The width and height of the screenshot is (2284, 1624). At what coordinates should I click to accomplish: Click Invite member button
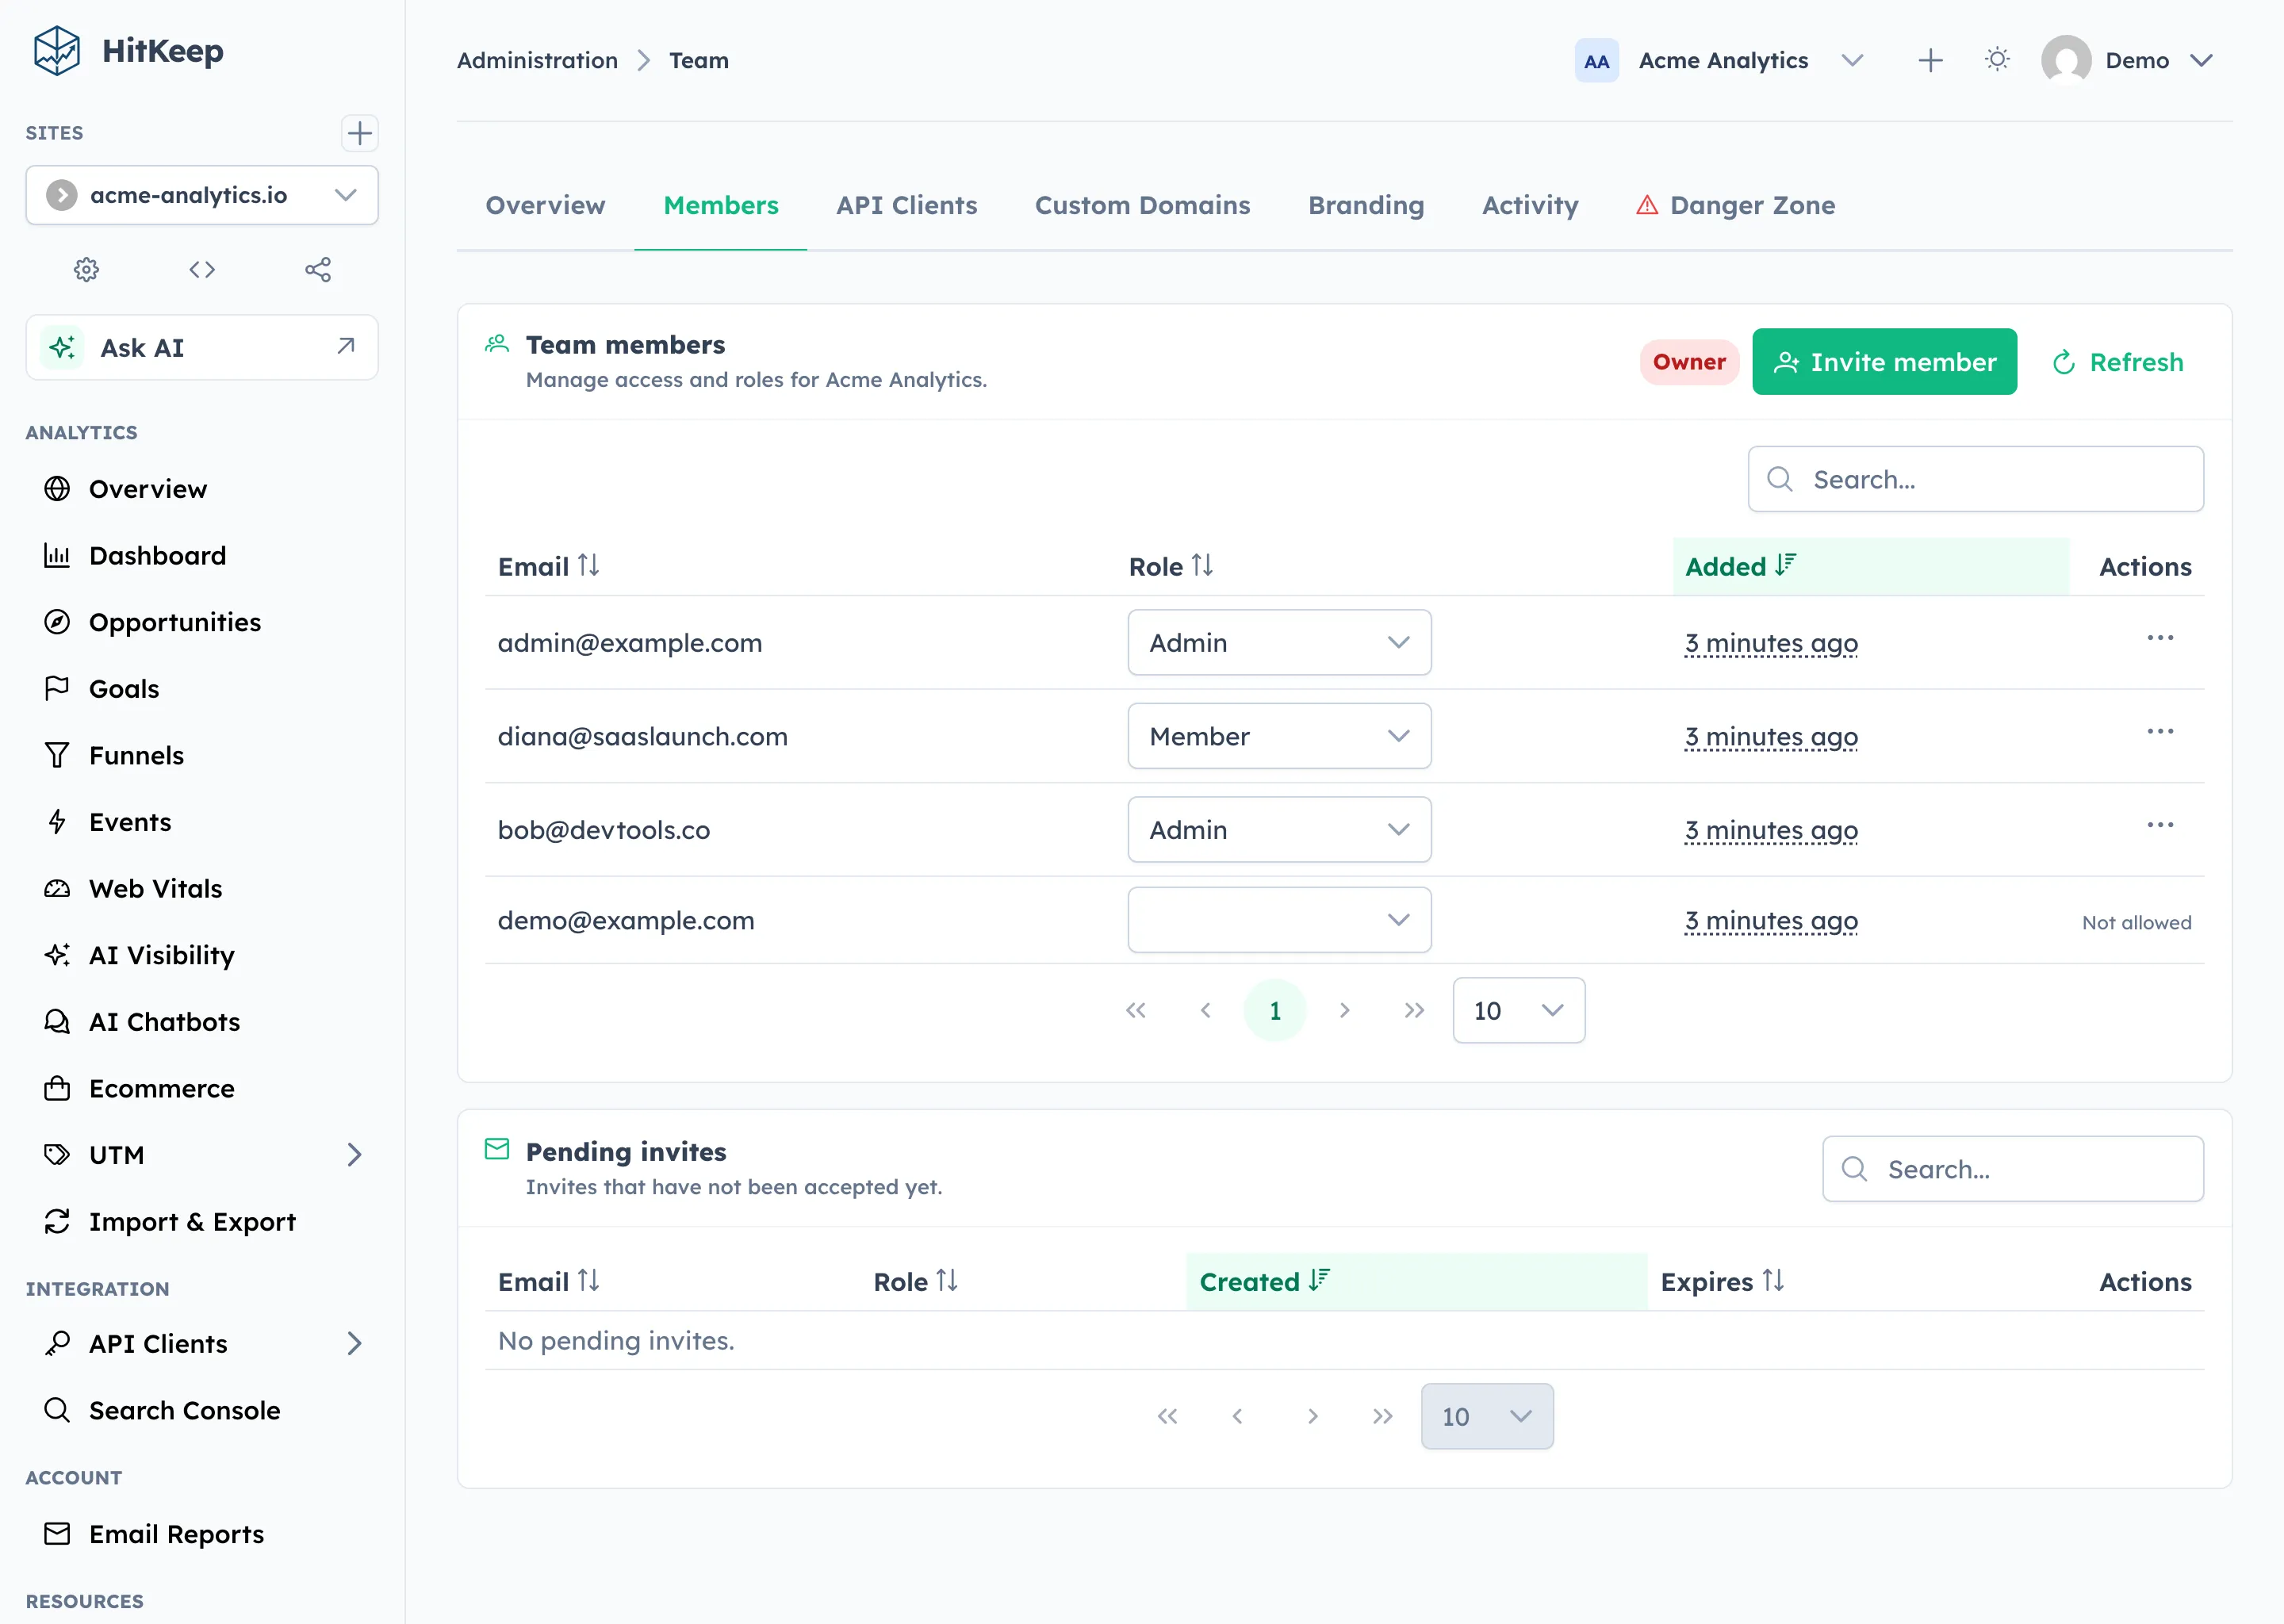[x=1884, y=362]
